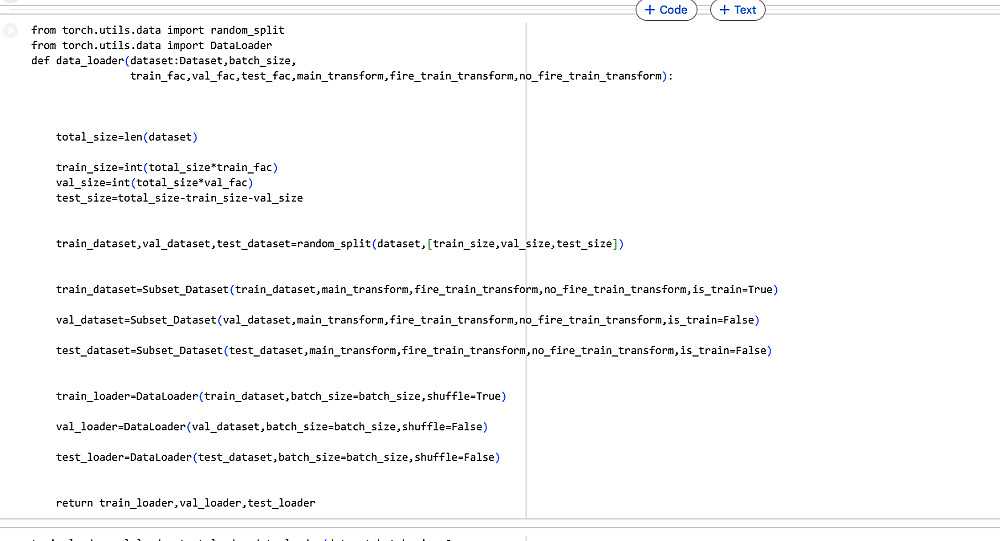This screenshot has width=1000, height=541.
Task: Click the total_size=len(dataset) line
Action: 127,137
